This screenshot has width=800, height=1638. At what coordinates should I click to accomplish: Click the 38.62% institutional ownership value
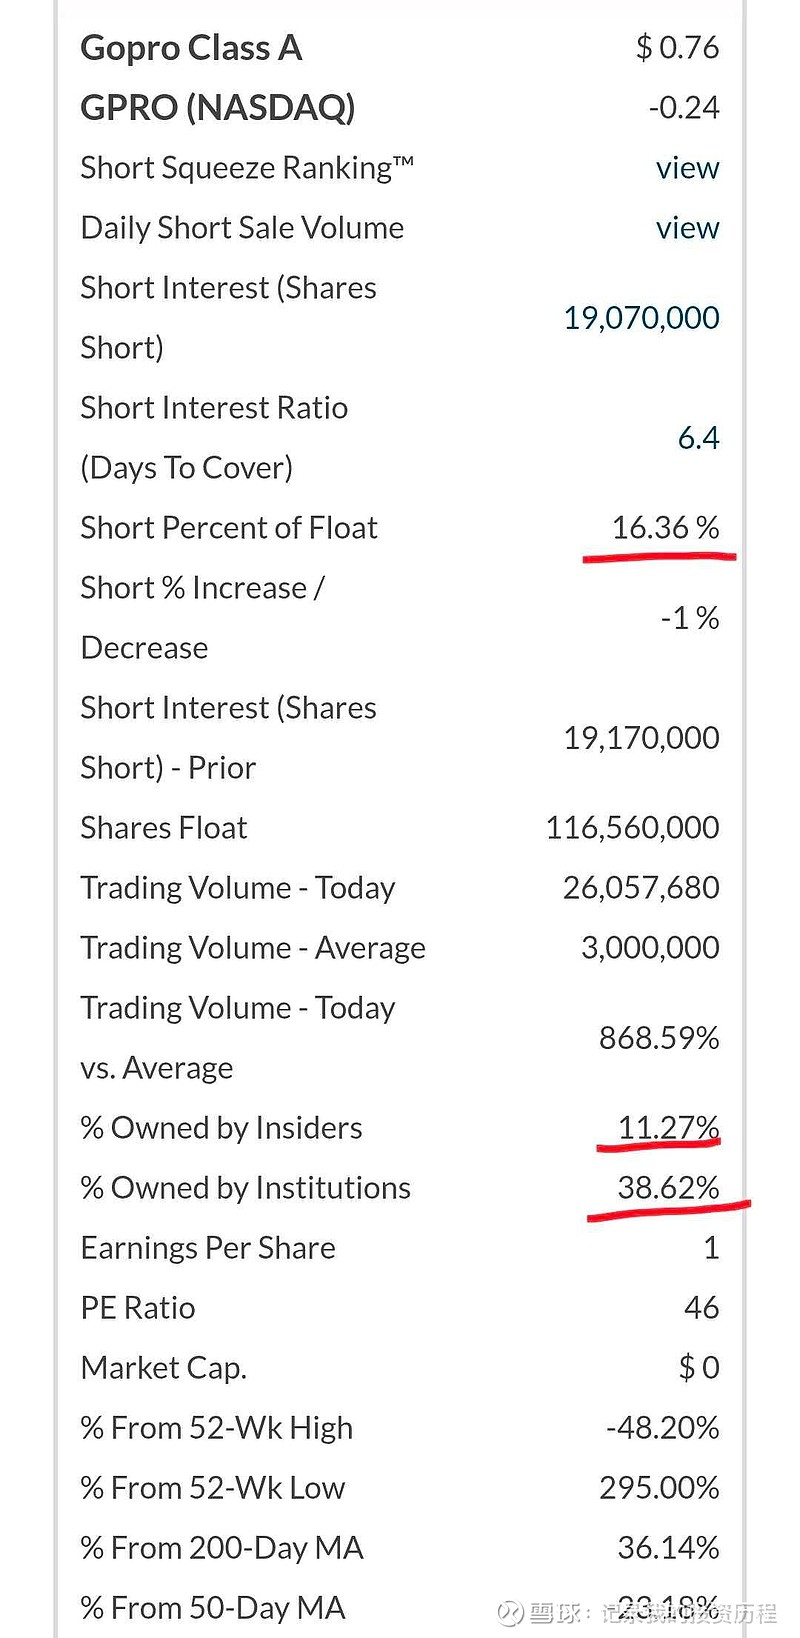point(668,1188)
